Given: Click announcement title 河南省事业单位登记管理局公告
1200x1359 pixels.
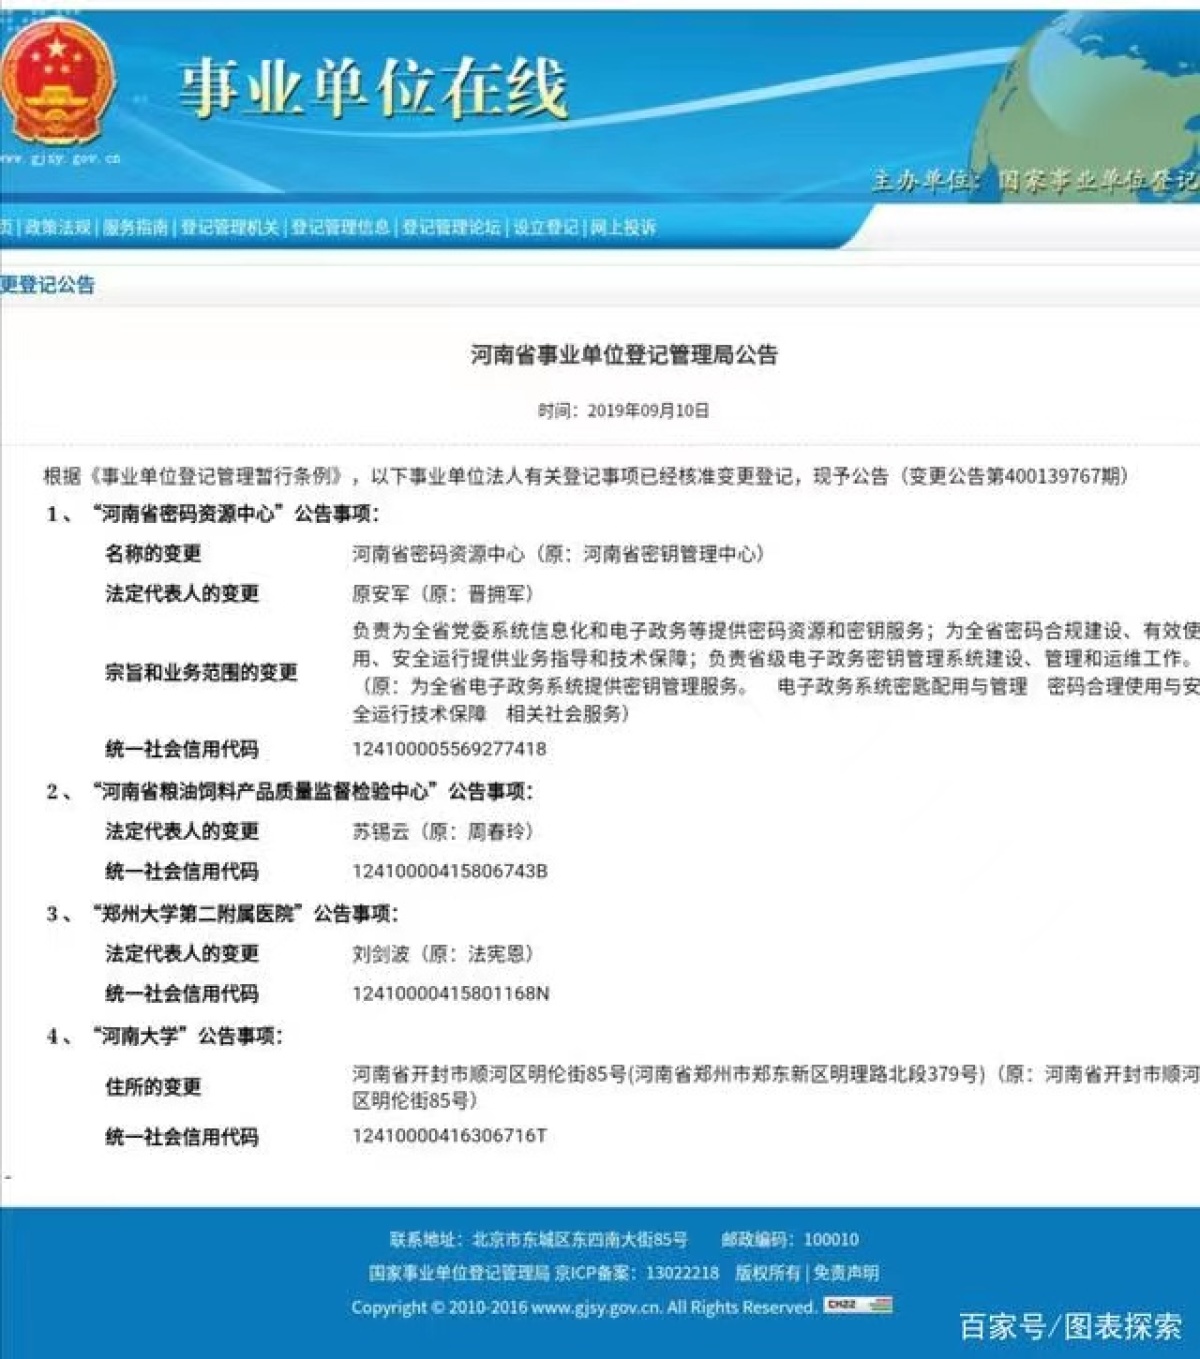Looking at the screenshot, I should click(624, 354).
